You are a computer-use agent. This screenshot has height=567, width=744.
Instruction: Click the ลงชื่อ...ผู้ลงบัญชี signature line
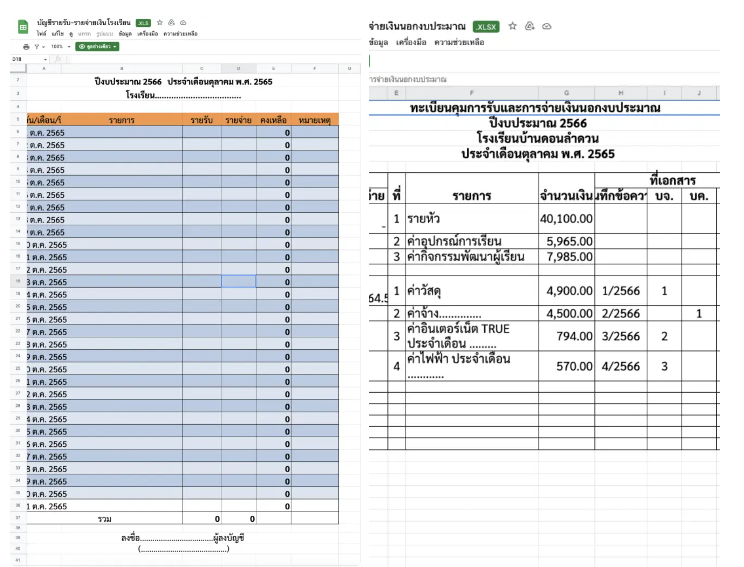pos(183,538)
